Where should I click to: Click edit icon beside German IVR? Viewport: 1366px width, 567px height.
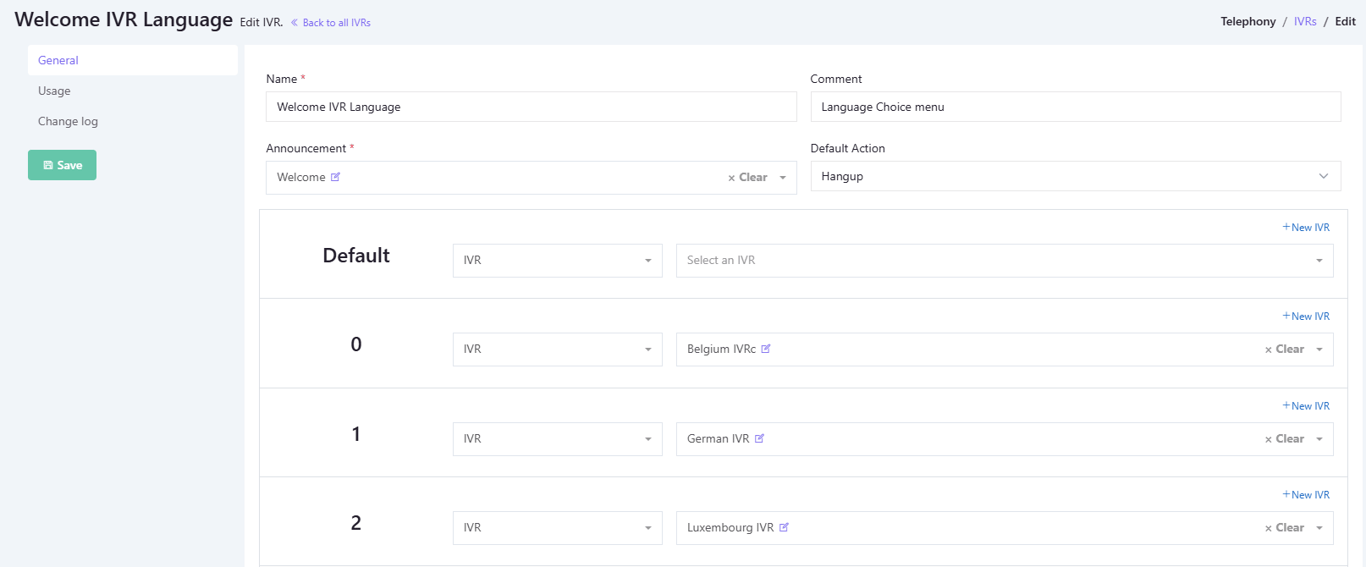tap(760, 439)
